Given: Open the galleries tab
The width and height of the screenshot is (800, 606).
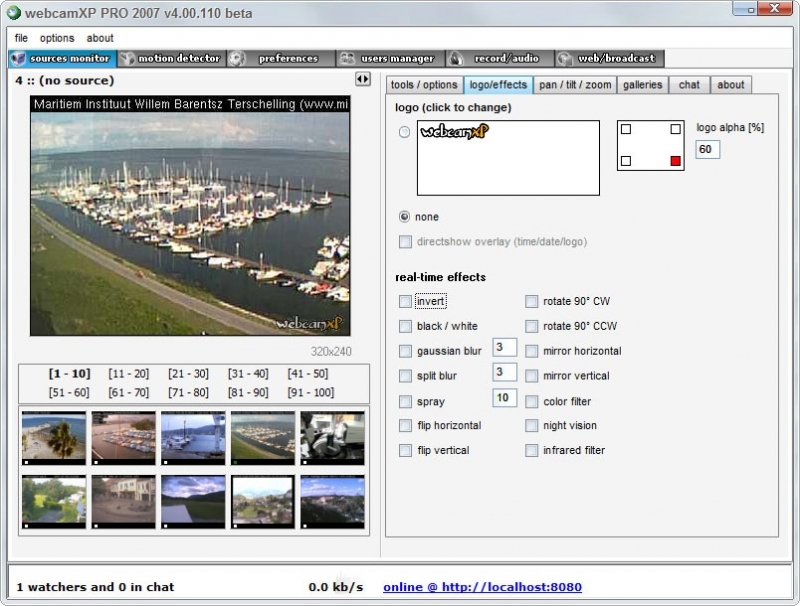Looking at the screenshot, I should point(642,85).
